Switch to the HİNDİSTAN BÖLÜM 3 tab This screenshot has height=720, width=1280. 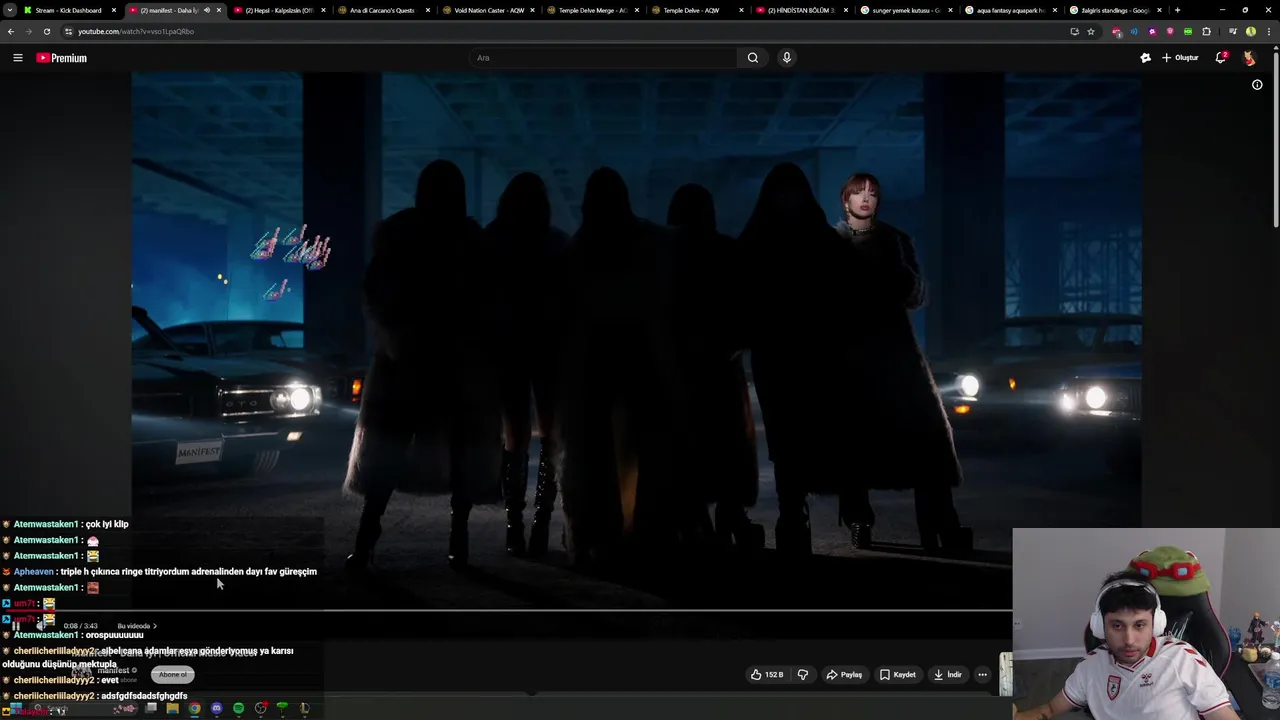800,10
